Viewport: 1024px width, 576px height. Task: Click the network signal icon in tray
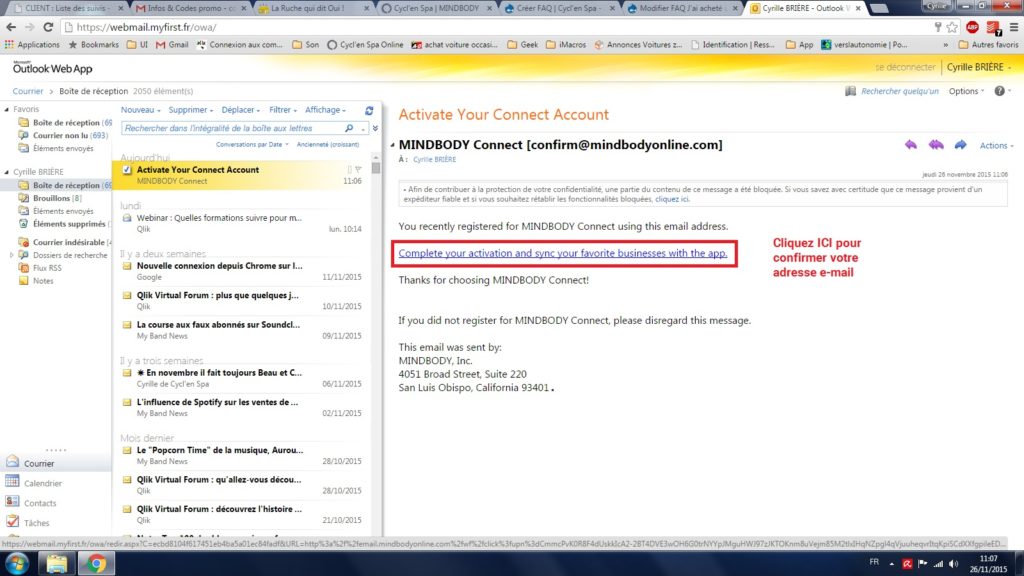[x=938, y=564]
